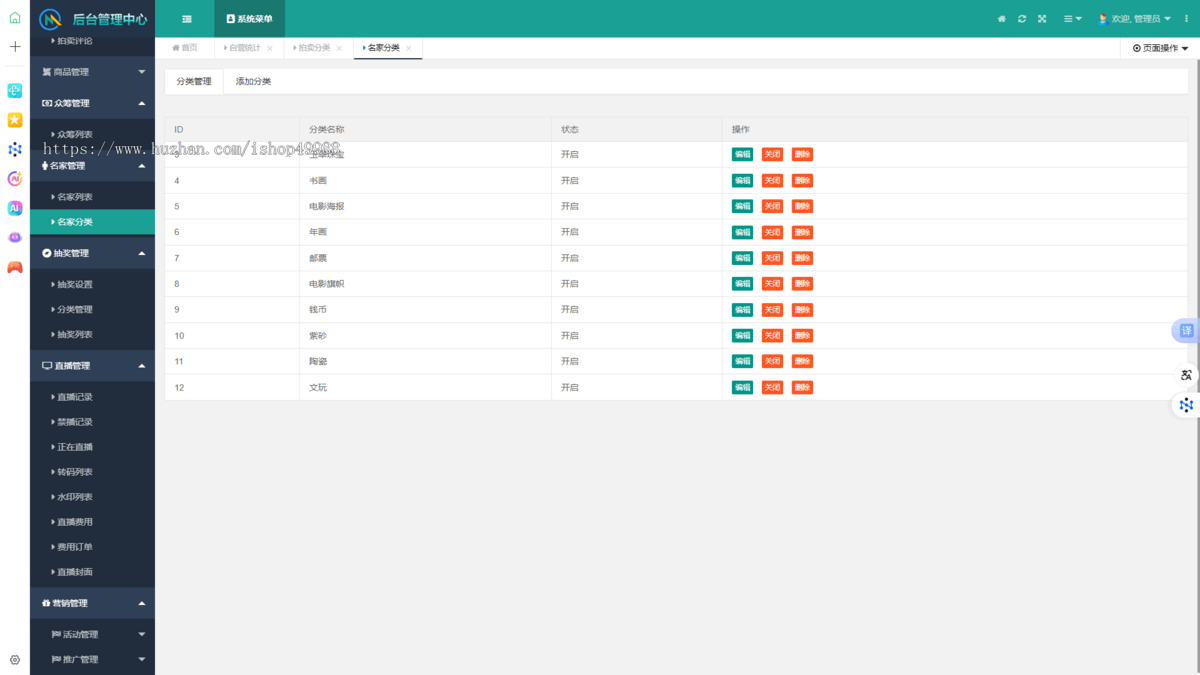The width and height of the screenshot is (1200, 675).
Task: Refresh the page using the header refresh icon
Action: pyautogui.click(x=1022, y=19)
